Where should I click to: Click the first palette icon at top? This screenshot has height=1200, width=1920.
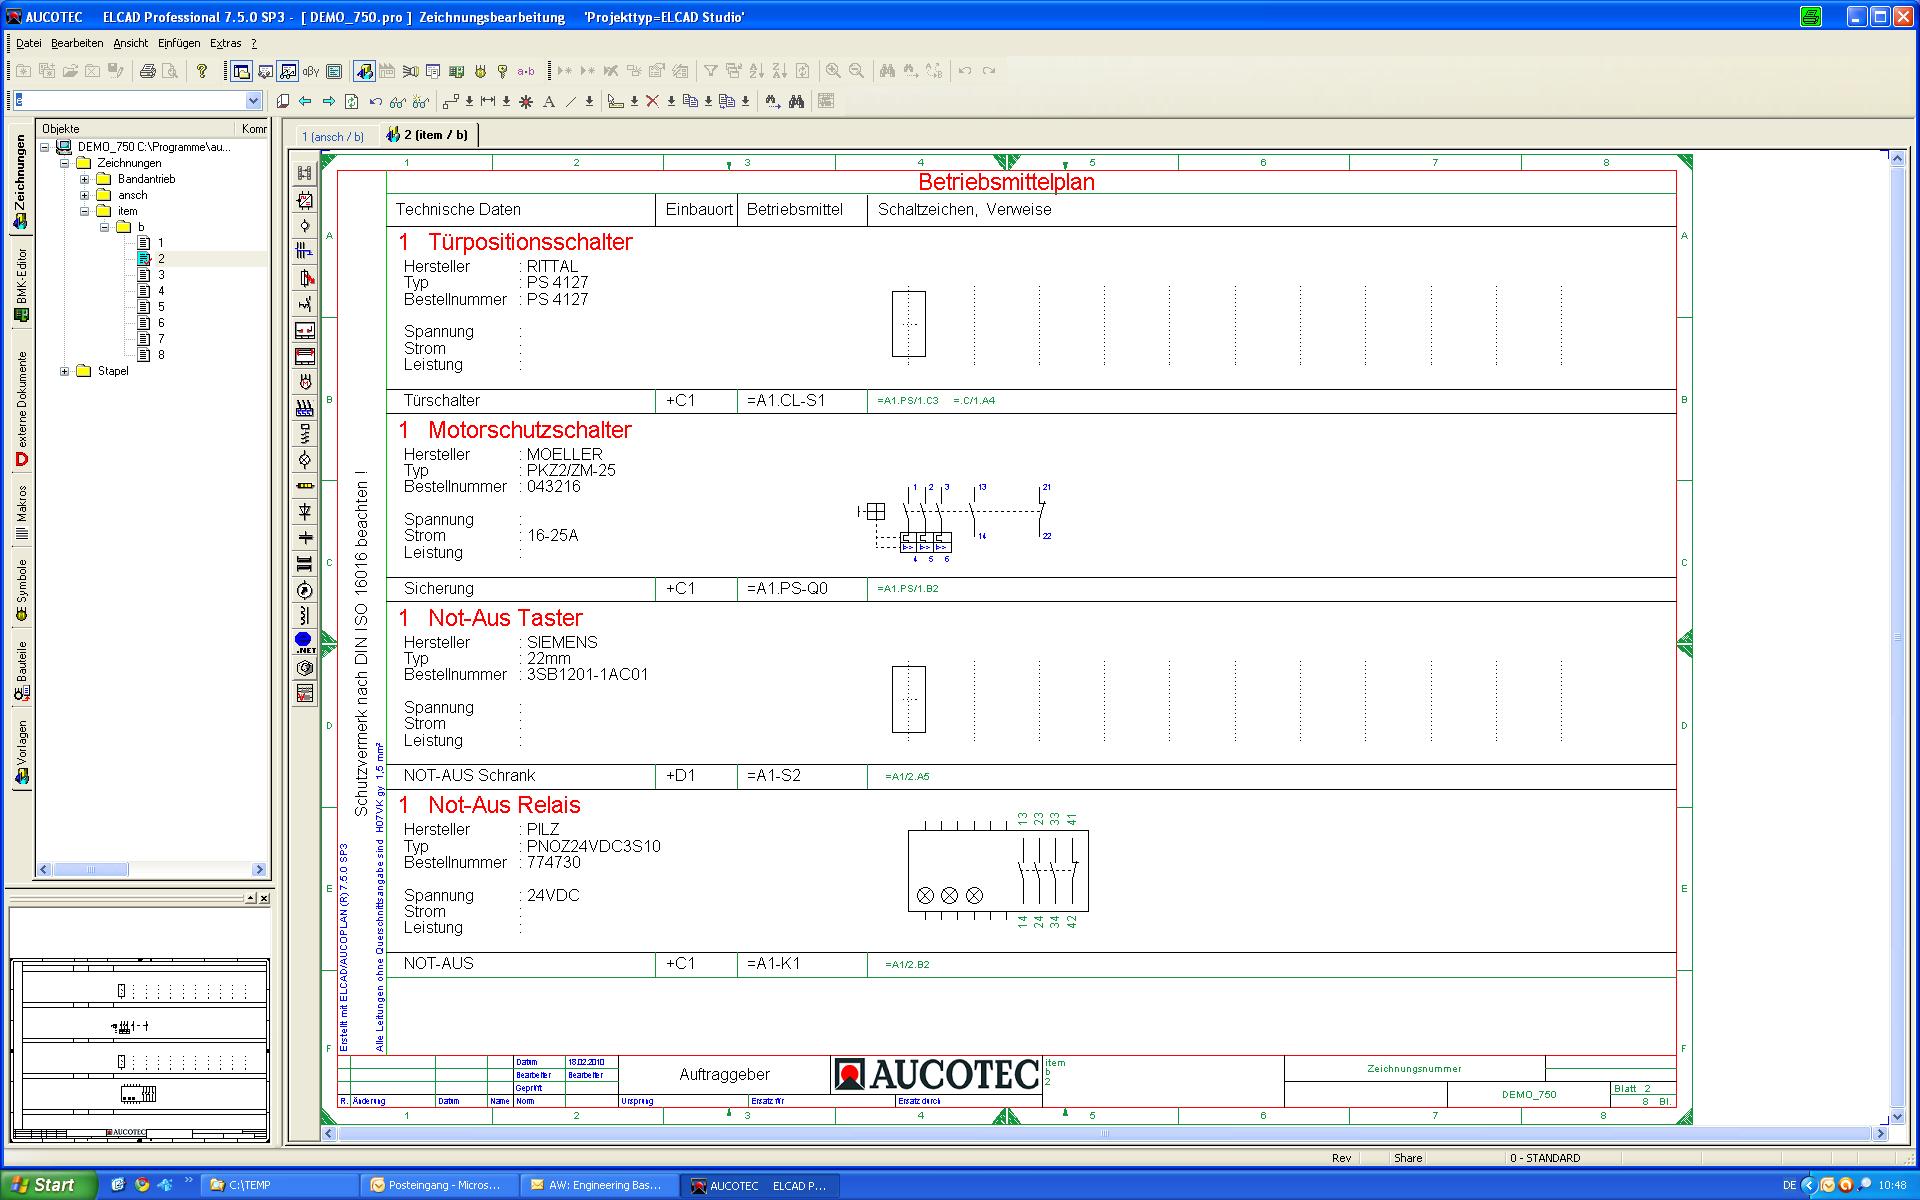[305, 173]
